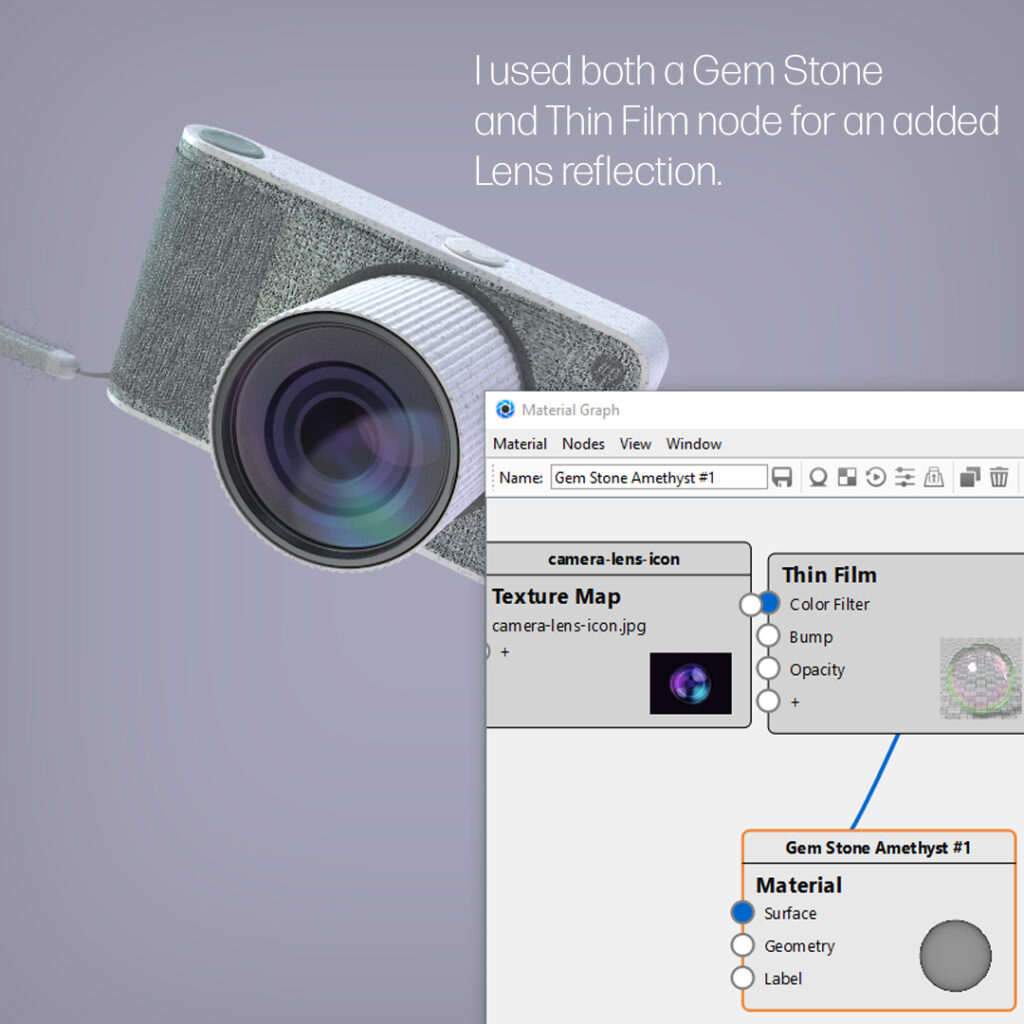The image size is (1024, 1024).
Task: Open the Material menu
Action: coord(520,444)
